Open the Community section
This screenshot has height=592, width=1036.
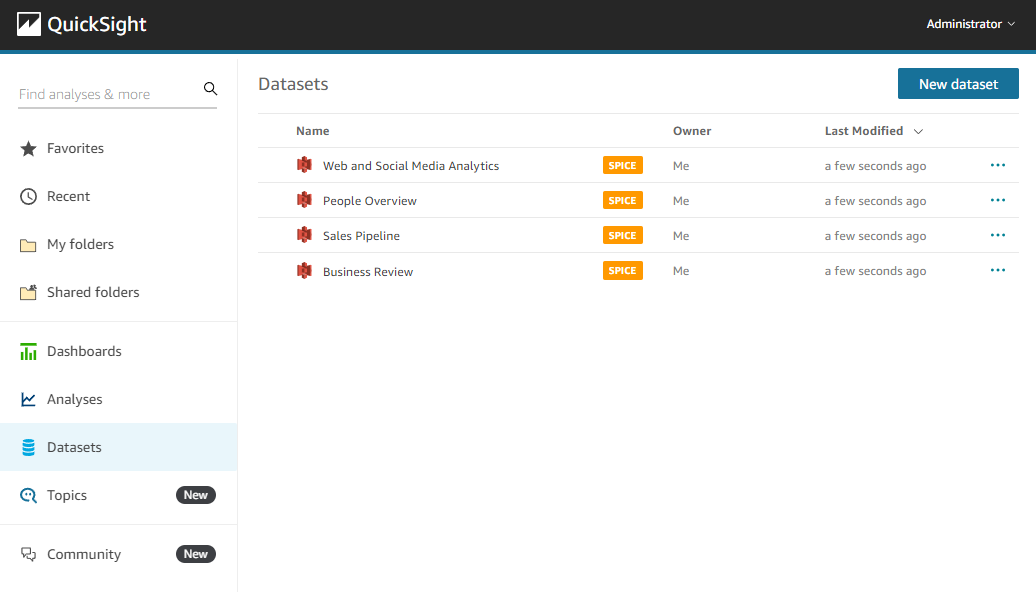[x=84, y=554]
